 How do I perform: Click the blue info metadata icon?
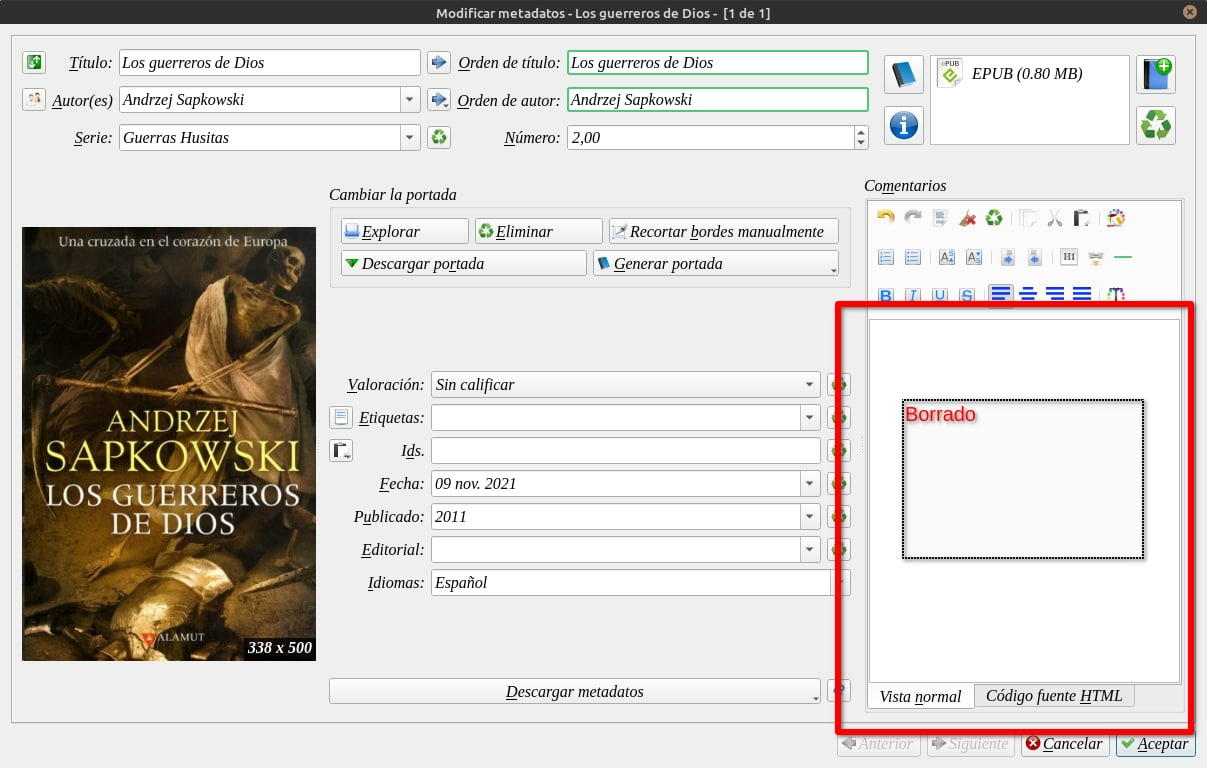tap(904, 125)
